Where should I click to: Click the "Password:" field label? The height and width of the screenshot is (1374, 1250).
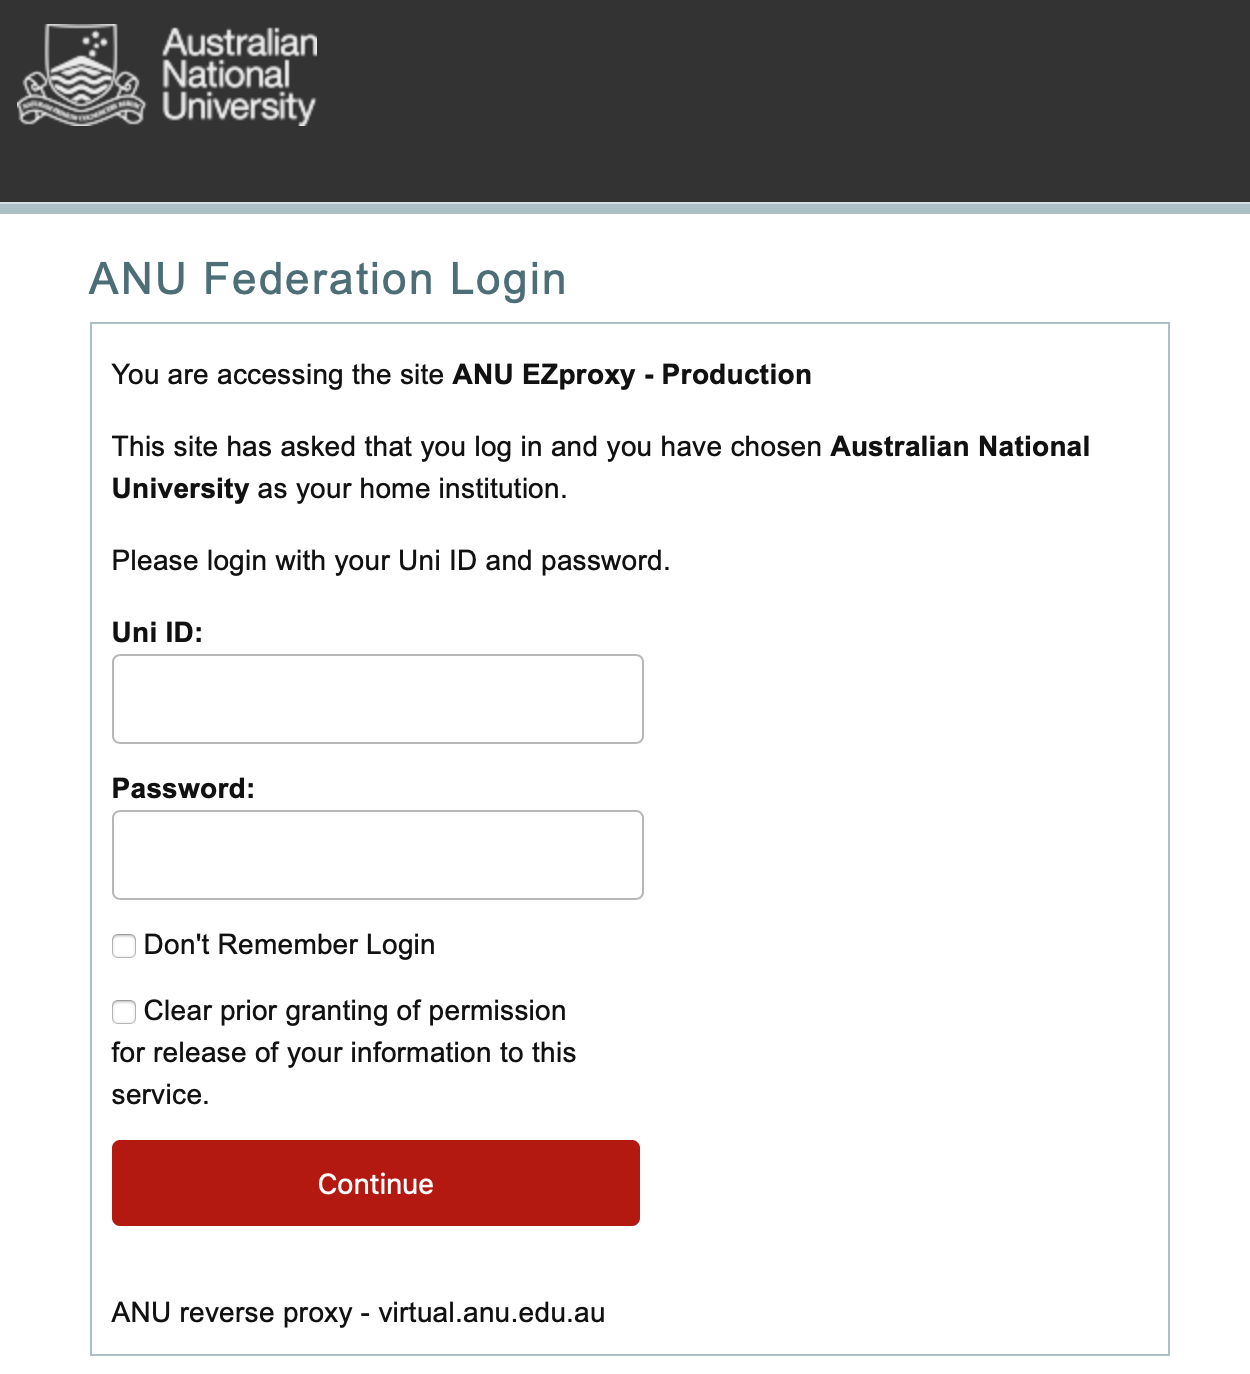[183, 788]
